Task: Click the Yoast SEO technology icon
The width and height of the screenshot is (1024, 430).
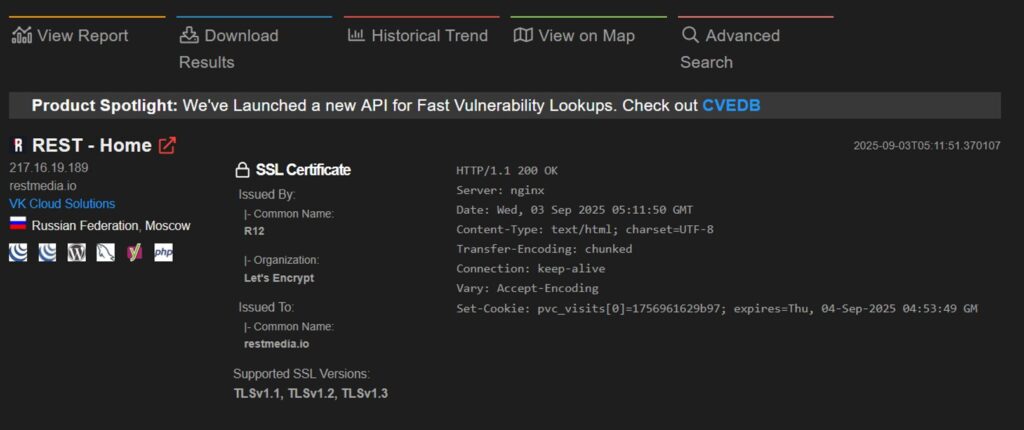Action: point(134,252)
